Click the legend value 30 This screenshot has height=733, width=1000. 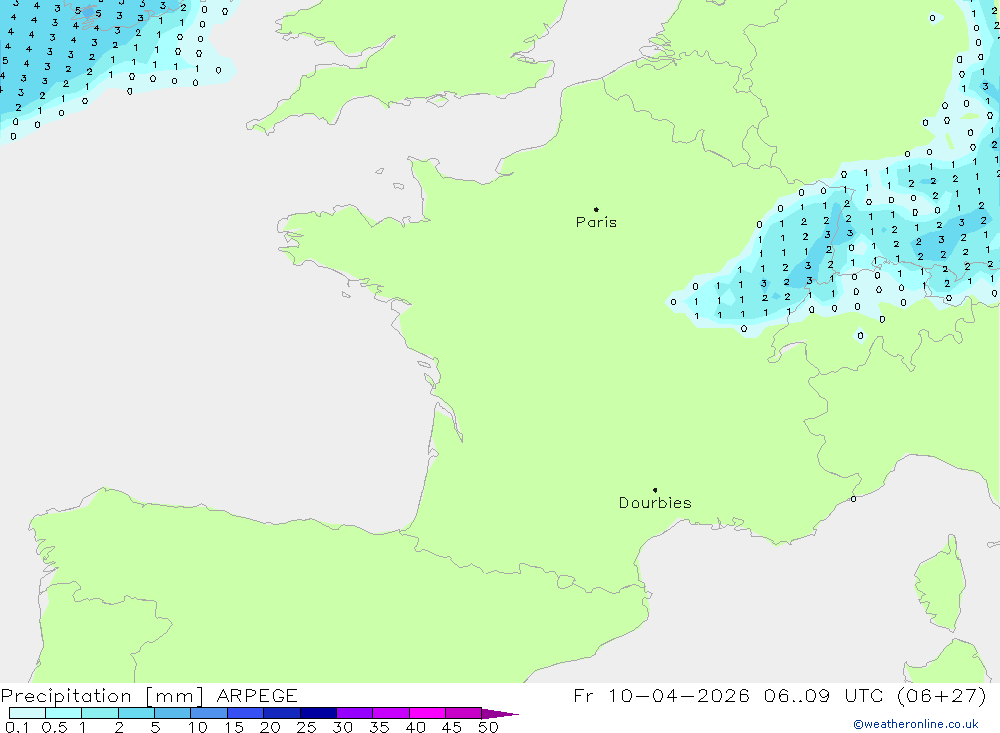[343, 727]
